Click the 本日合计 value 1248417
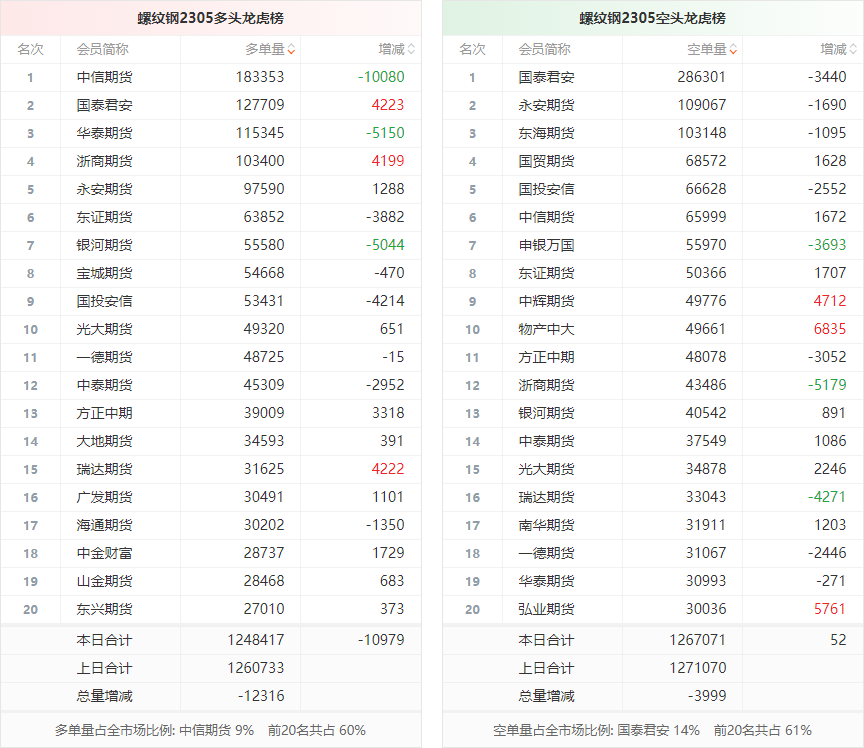Screen dimensions: 864x748 pos(255,640)
